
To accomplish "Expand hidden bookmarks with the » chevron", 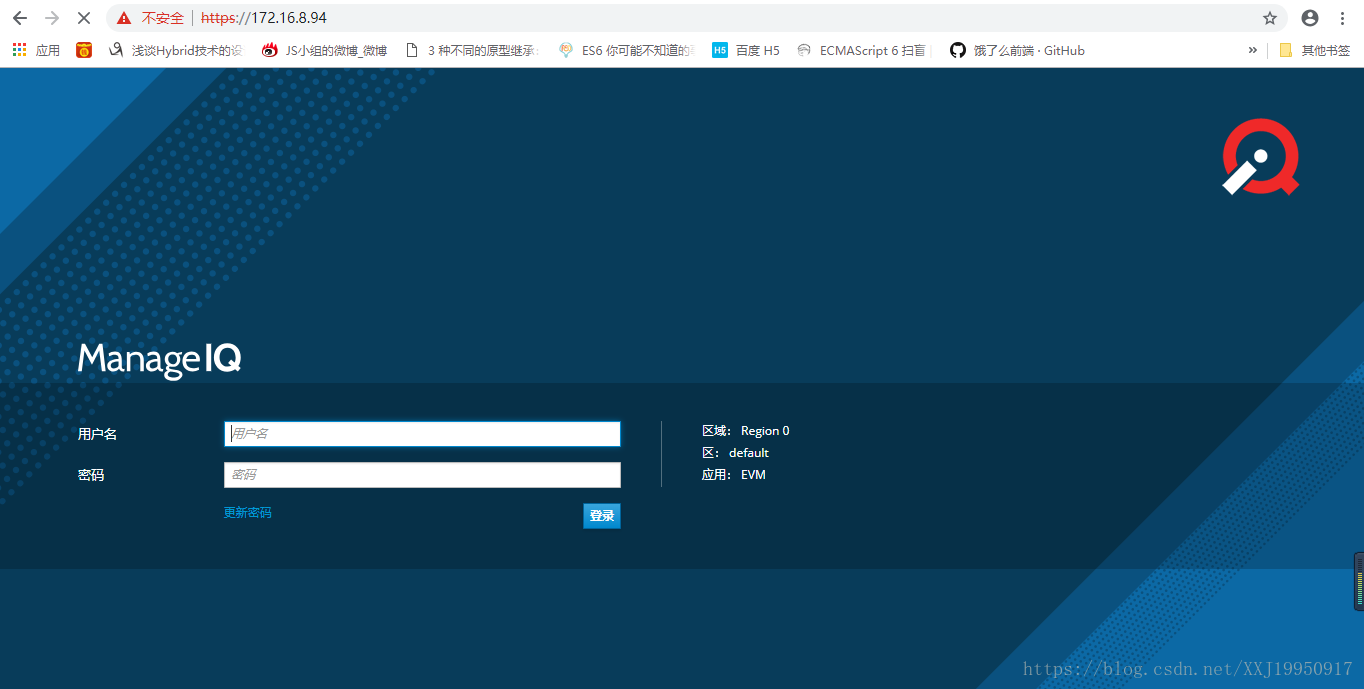I will pos(1252,50).
